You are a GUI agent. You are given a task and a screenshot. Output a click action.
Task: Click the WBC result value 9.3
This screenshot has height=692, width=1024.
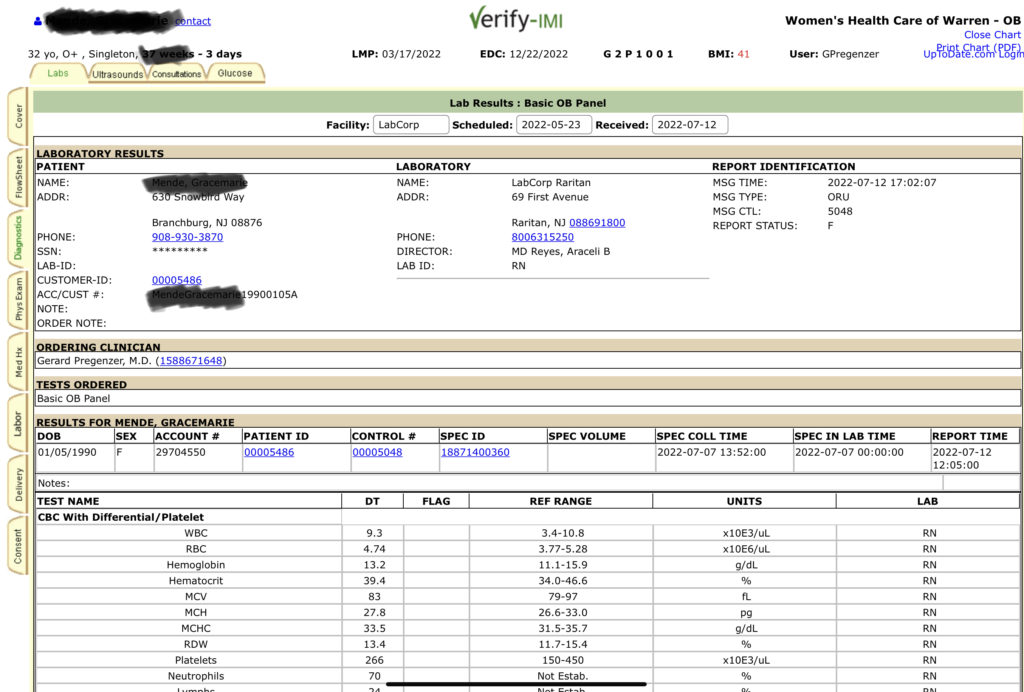coord(374,533)
